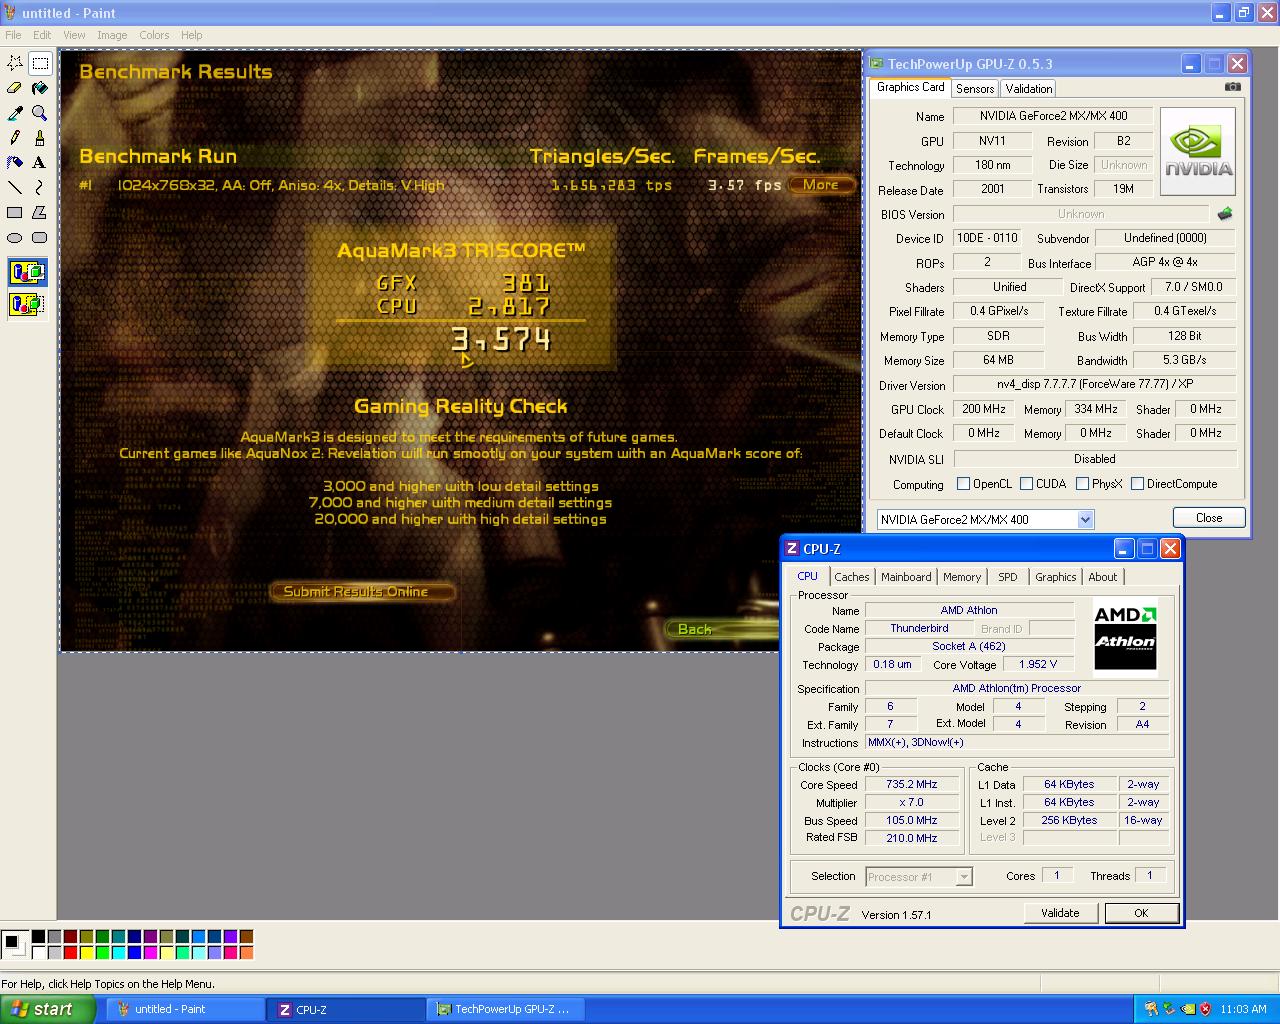Pick the bright red color swatch
The width and height of the screenshot is (1280, 1024).
click(x=70, y=953)
